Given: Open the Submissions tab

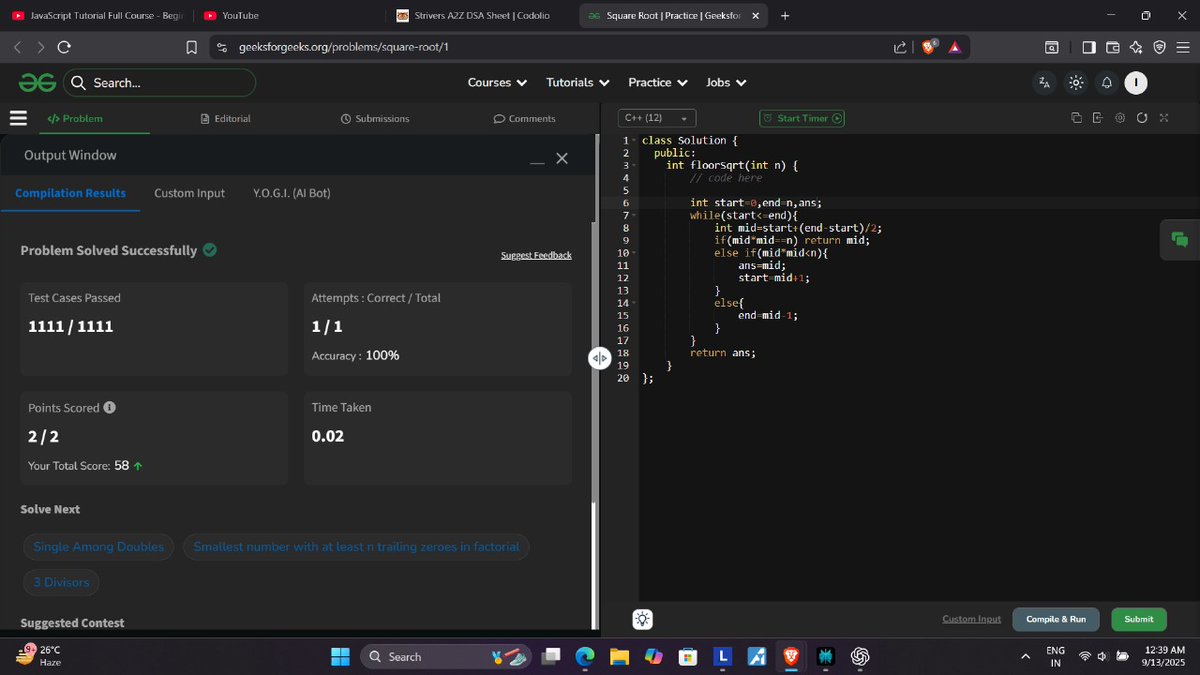Looking at the screenshot, I should coord(374,117).
